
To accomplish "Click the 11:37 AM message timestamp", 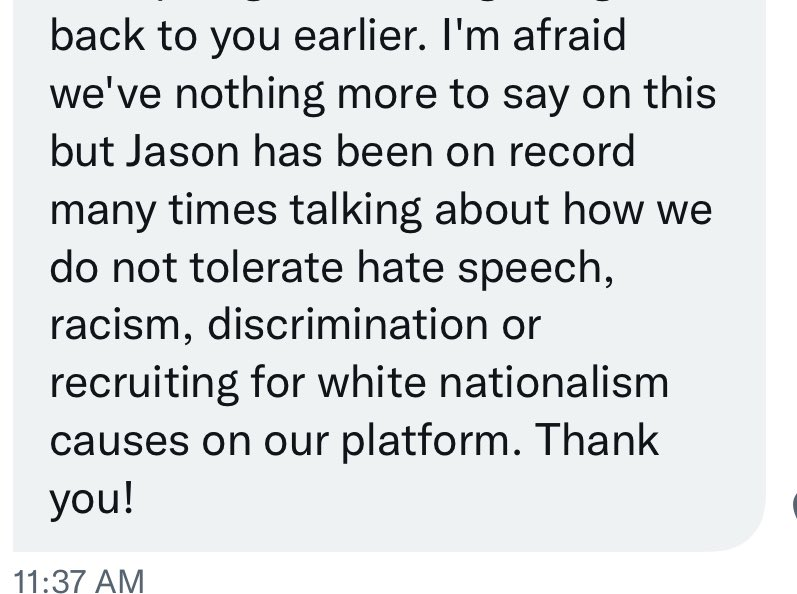I will (79, 581).
